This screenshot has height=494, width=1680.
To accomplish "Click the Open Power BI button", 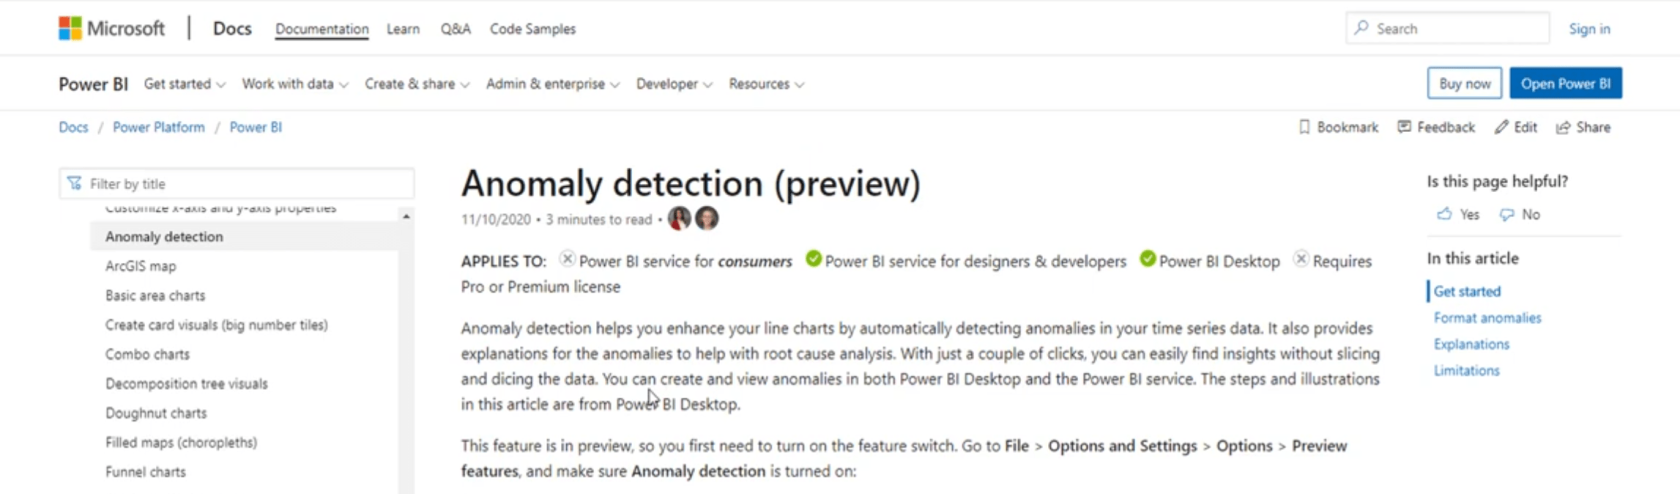I will pos(1566,83).
